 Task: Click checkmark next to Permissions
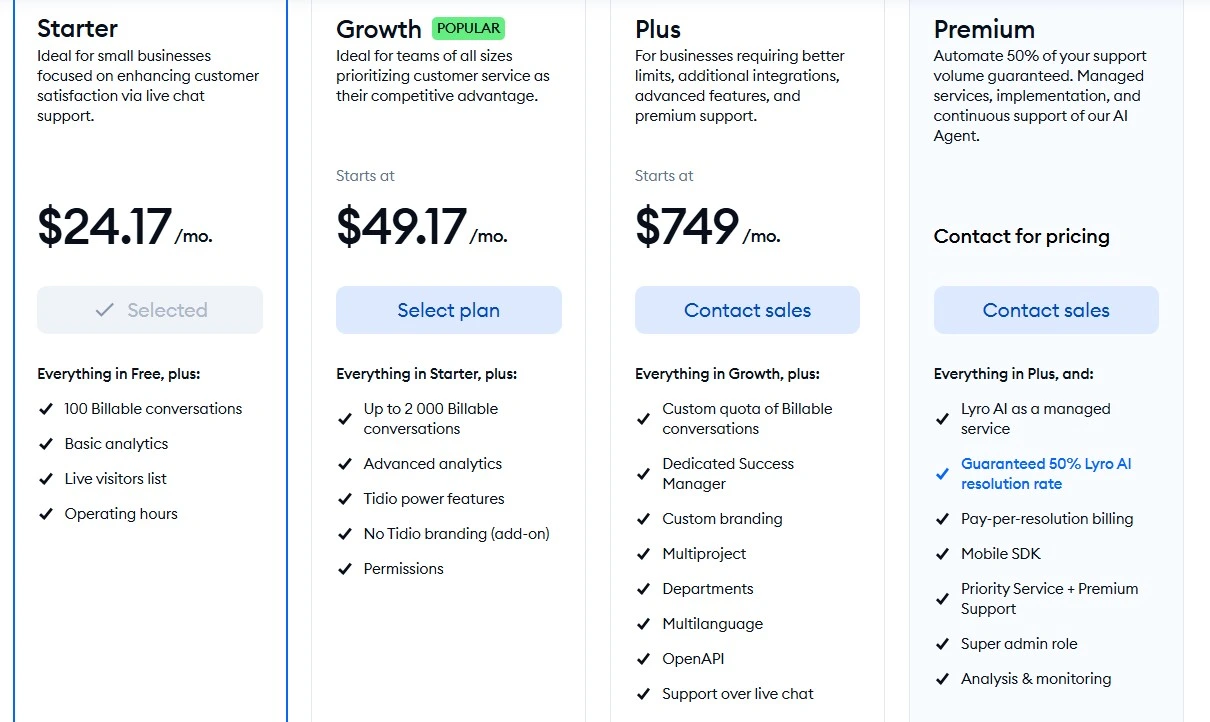344,569
